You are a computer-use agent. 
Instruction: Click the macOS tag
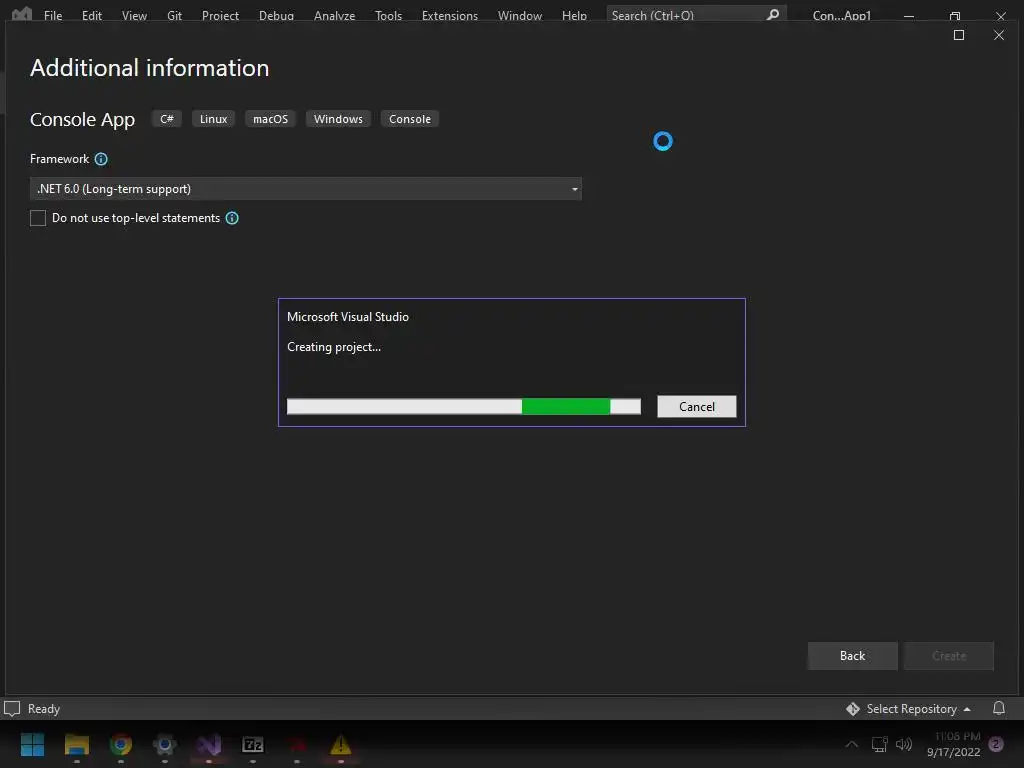click(270, 119)
